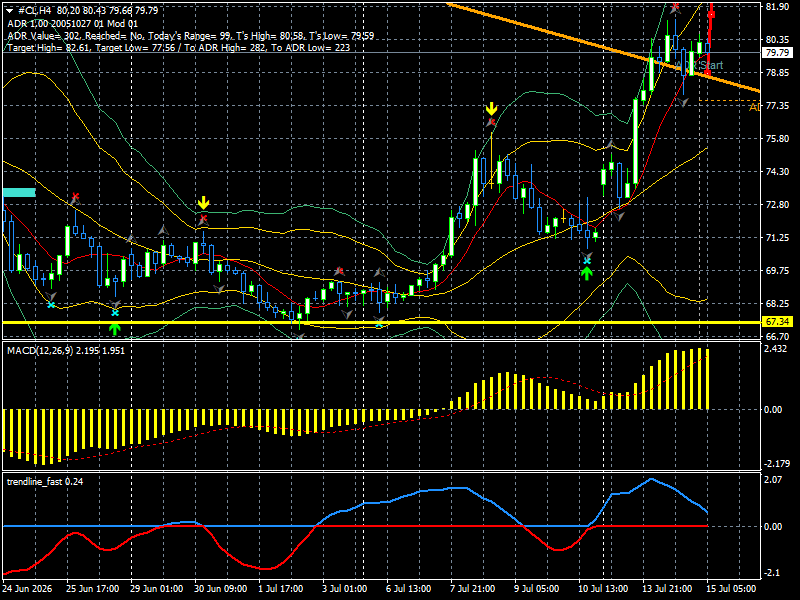Select the cyan rectangle at chart's left edge
This screenshot has height=600, width=800.
19,192
